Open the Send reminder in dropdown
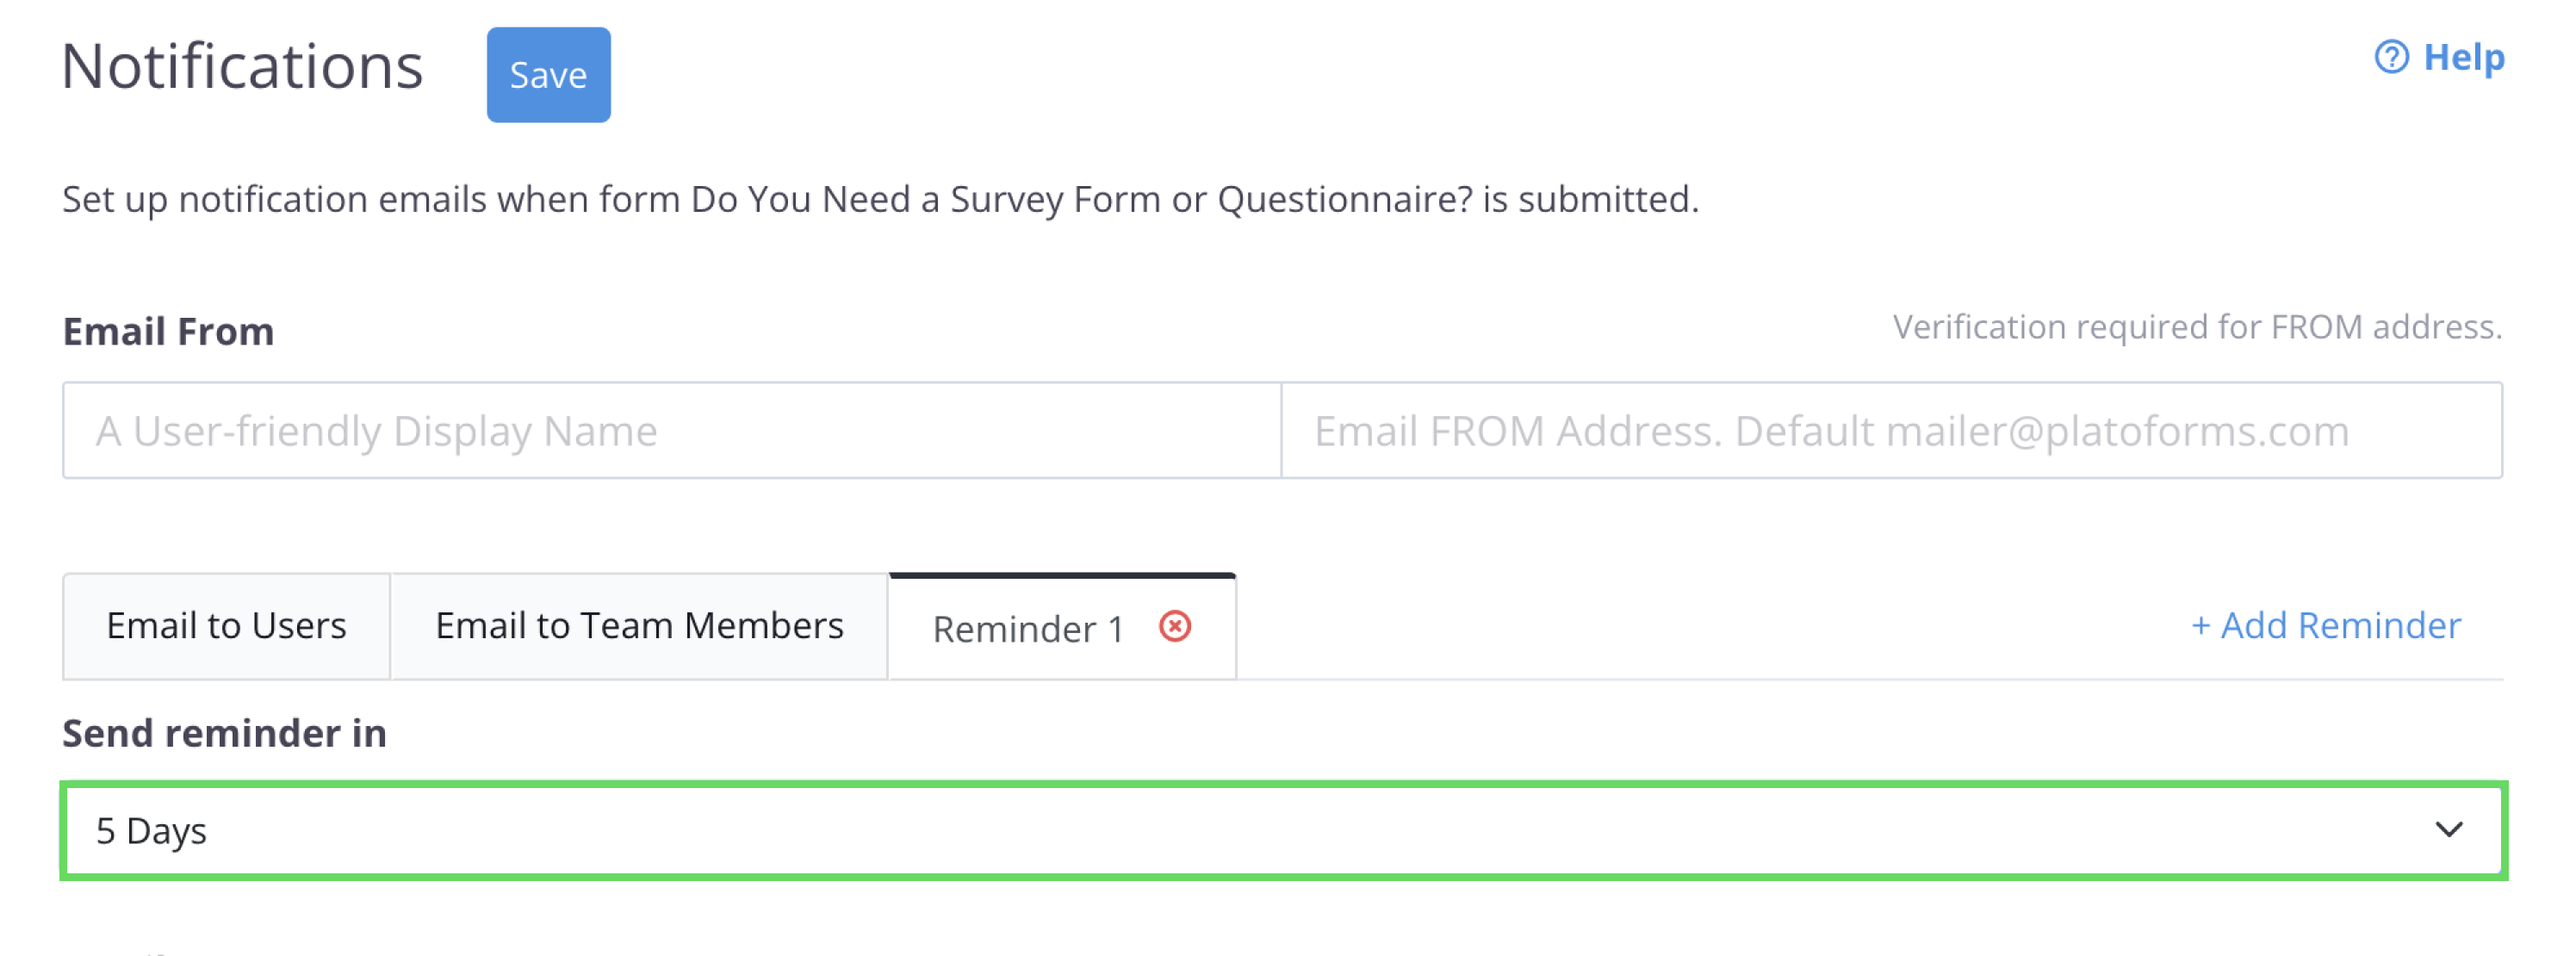This screenshot has width=2576, height=956. click(1282, 830)
